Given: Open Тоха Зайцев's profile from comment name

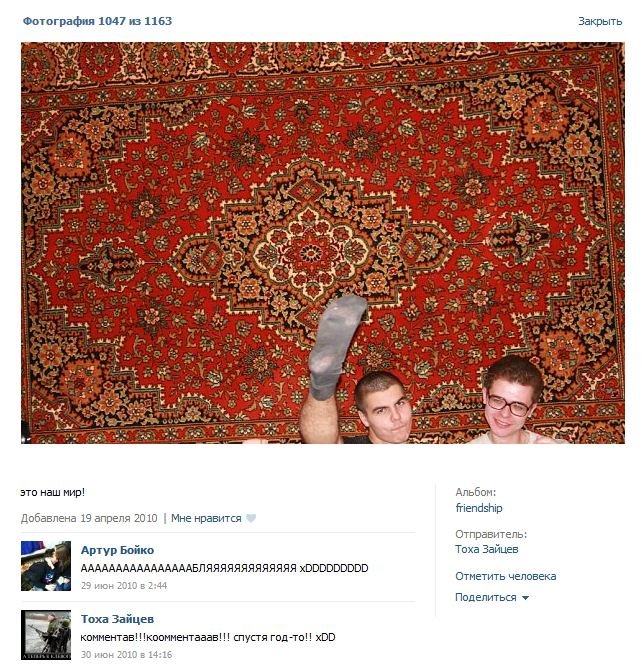Looking at the screenshot, I should pyautogui.click(x=117, y=619).
